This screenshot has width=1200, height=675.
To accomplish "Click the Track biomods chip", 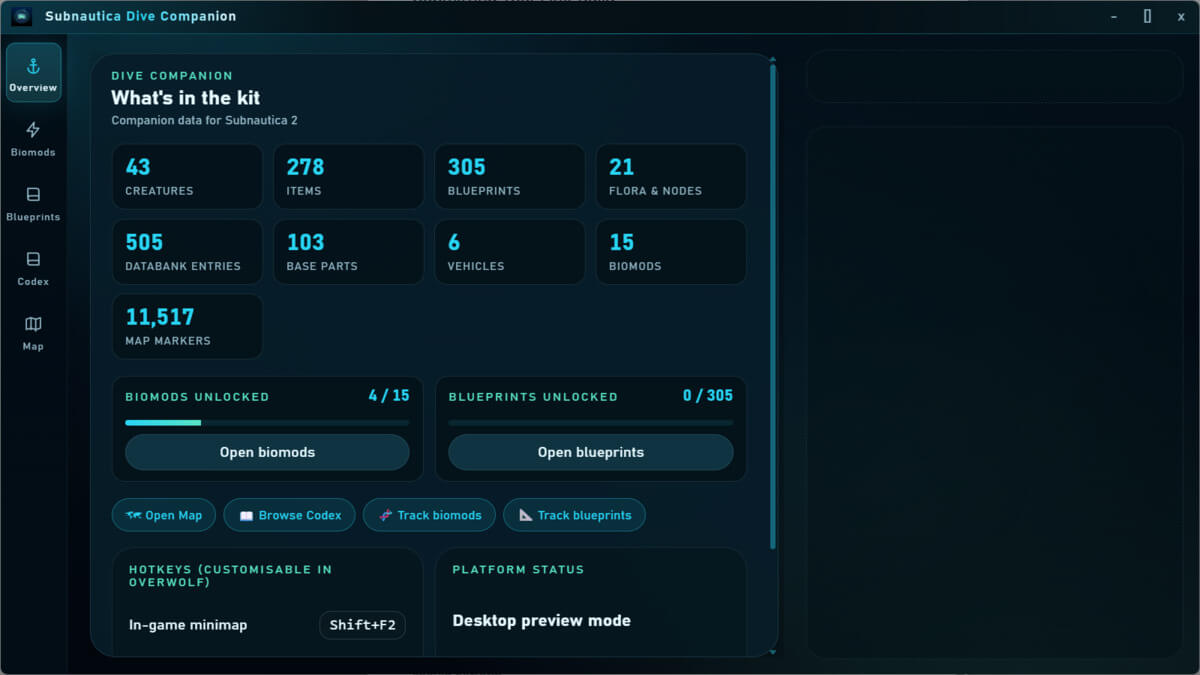I will (429, 515).
